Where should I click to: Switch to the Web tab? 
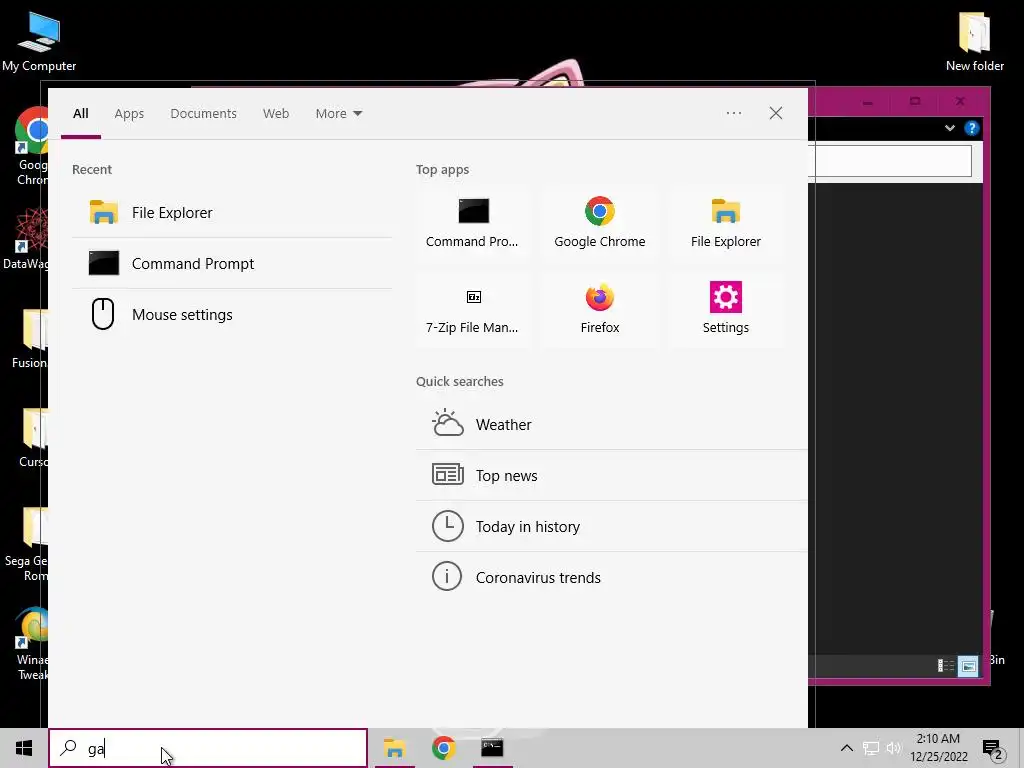coord(276,114)
